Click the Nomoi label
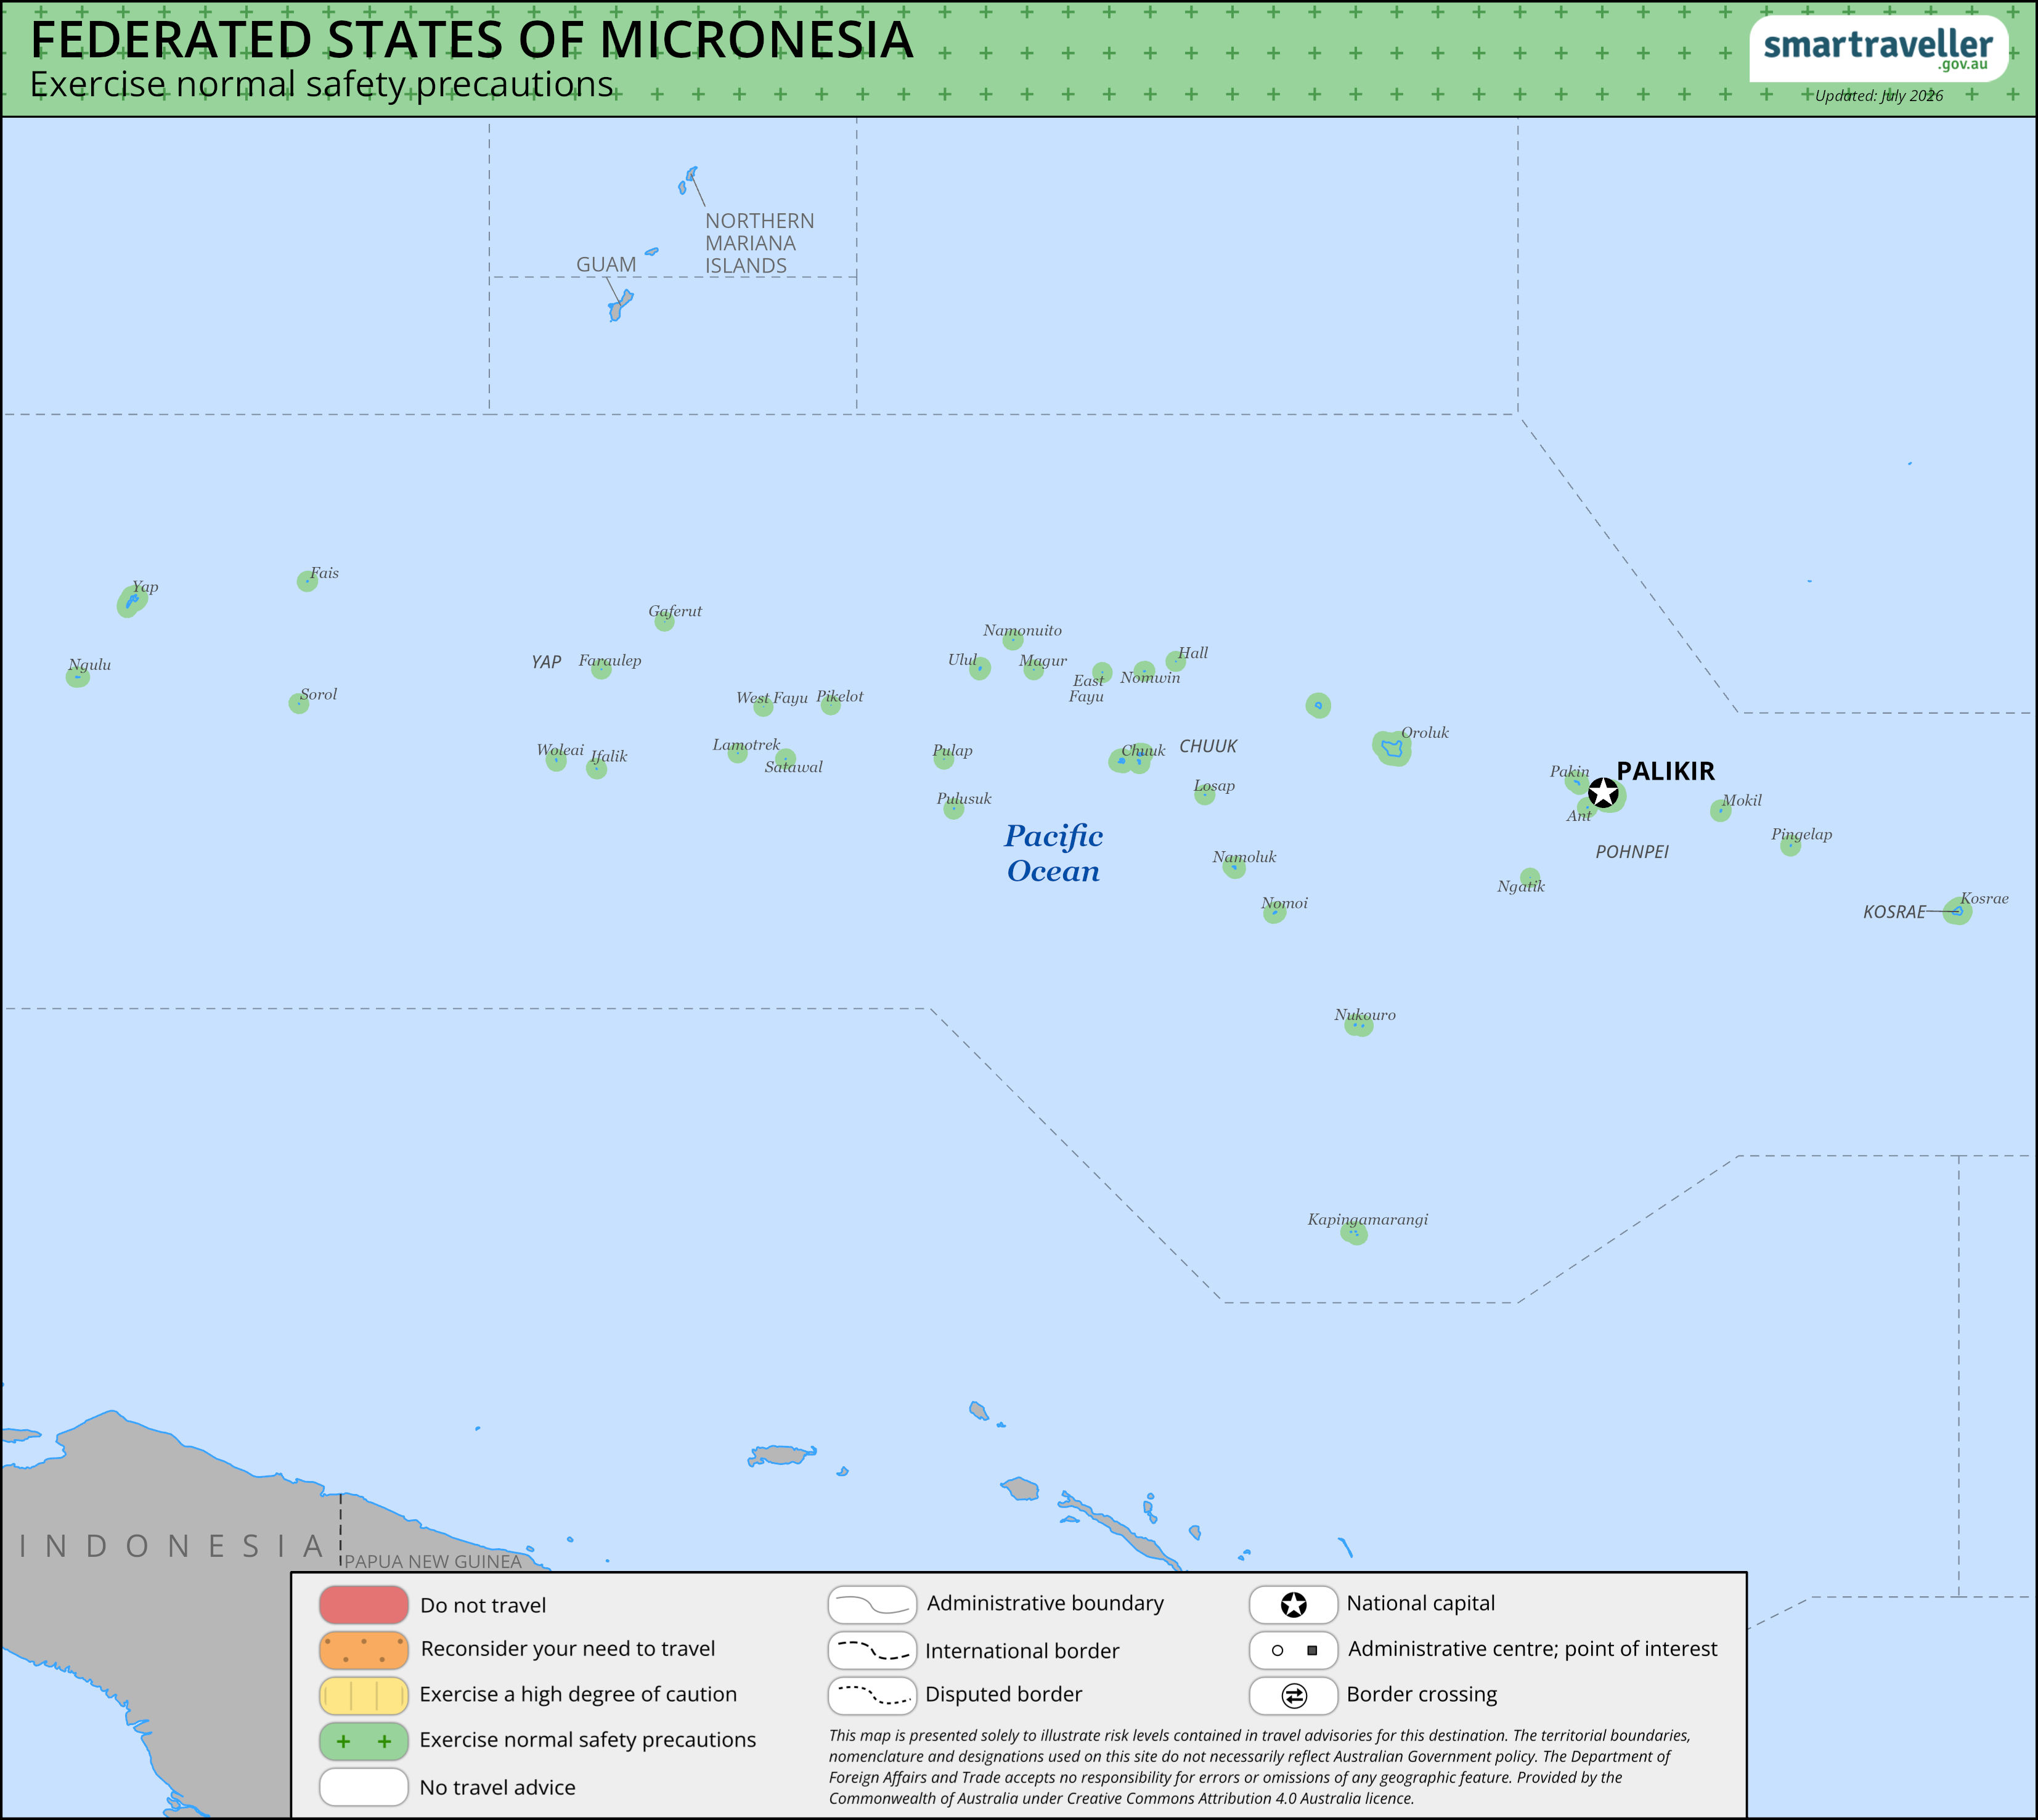Image resolution: width=2038 pixels, height=1820 pixels. pos(1285,903)
